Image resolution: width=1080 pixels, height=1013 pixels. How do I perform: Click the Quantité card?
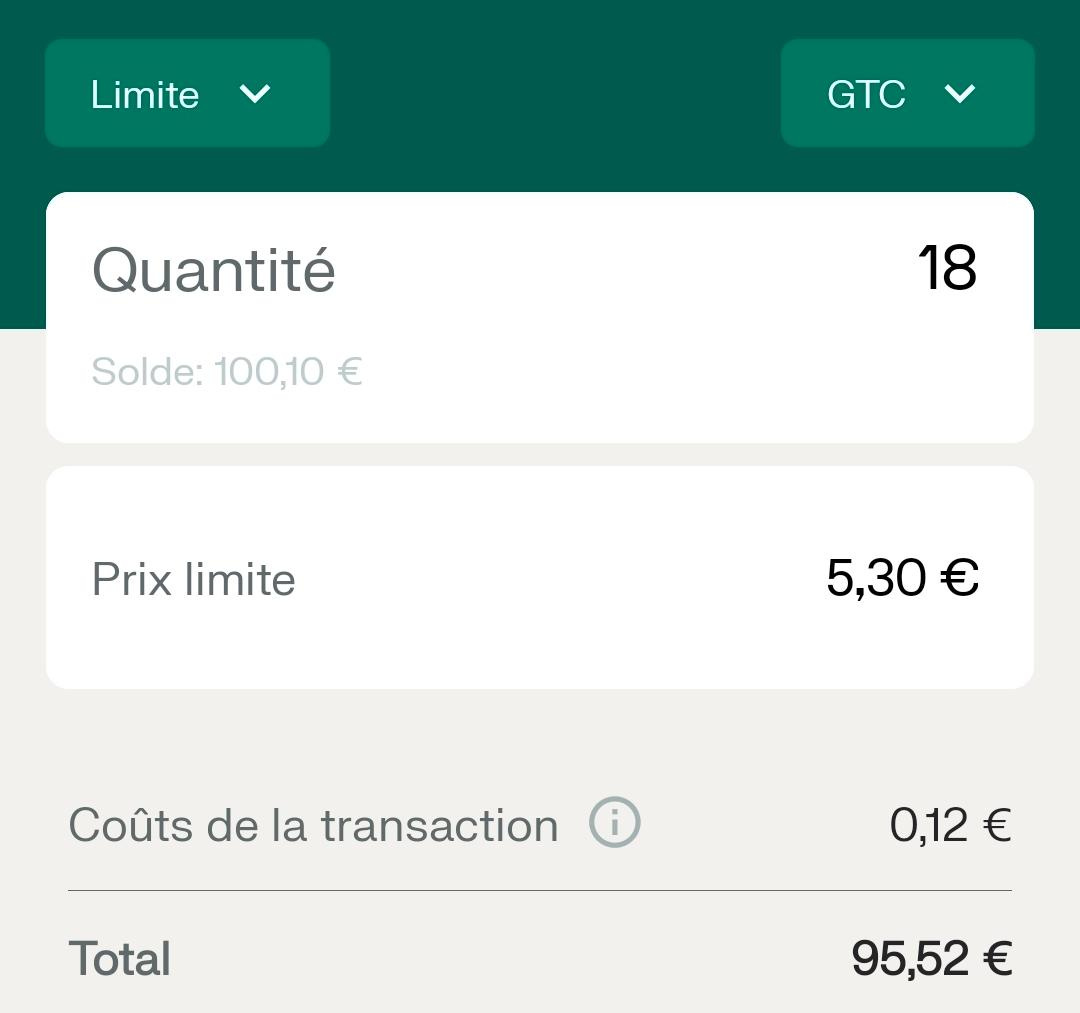(x=540, y=315)
